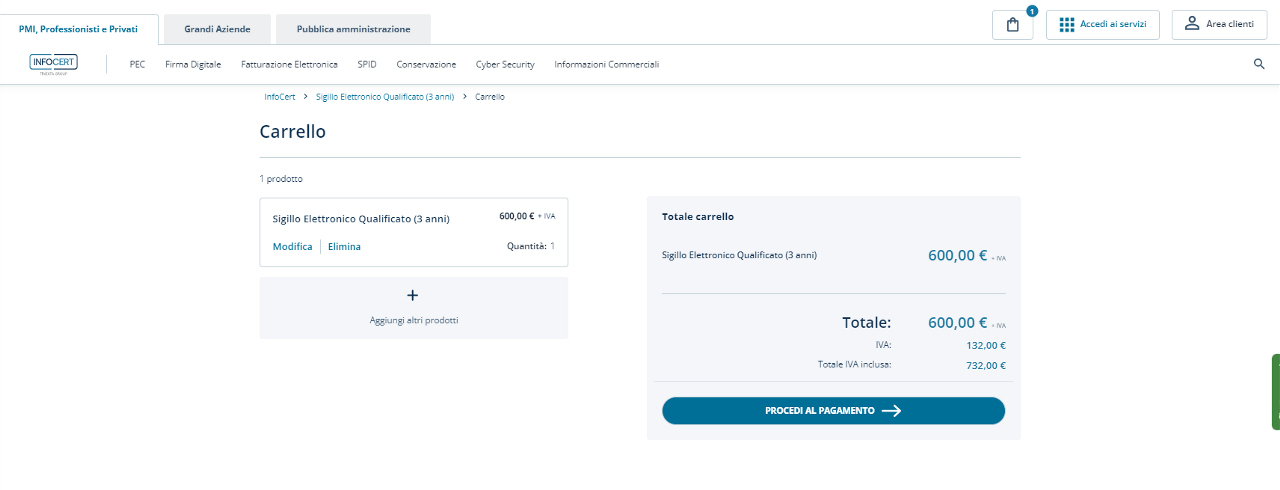
Task: Open Firma Digitale menu item
Action: pos(193,64)
